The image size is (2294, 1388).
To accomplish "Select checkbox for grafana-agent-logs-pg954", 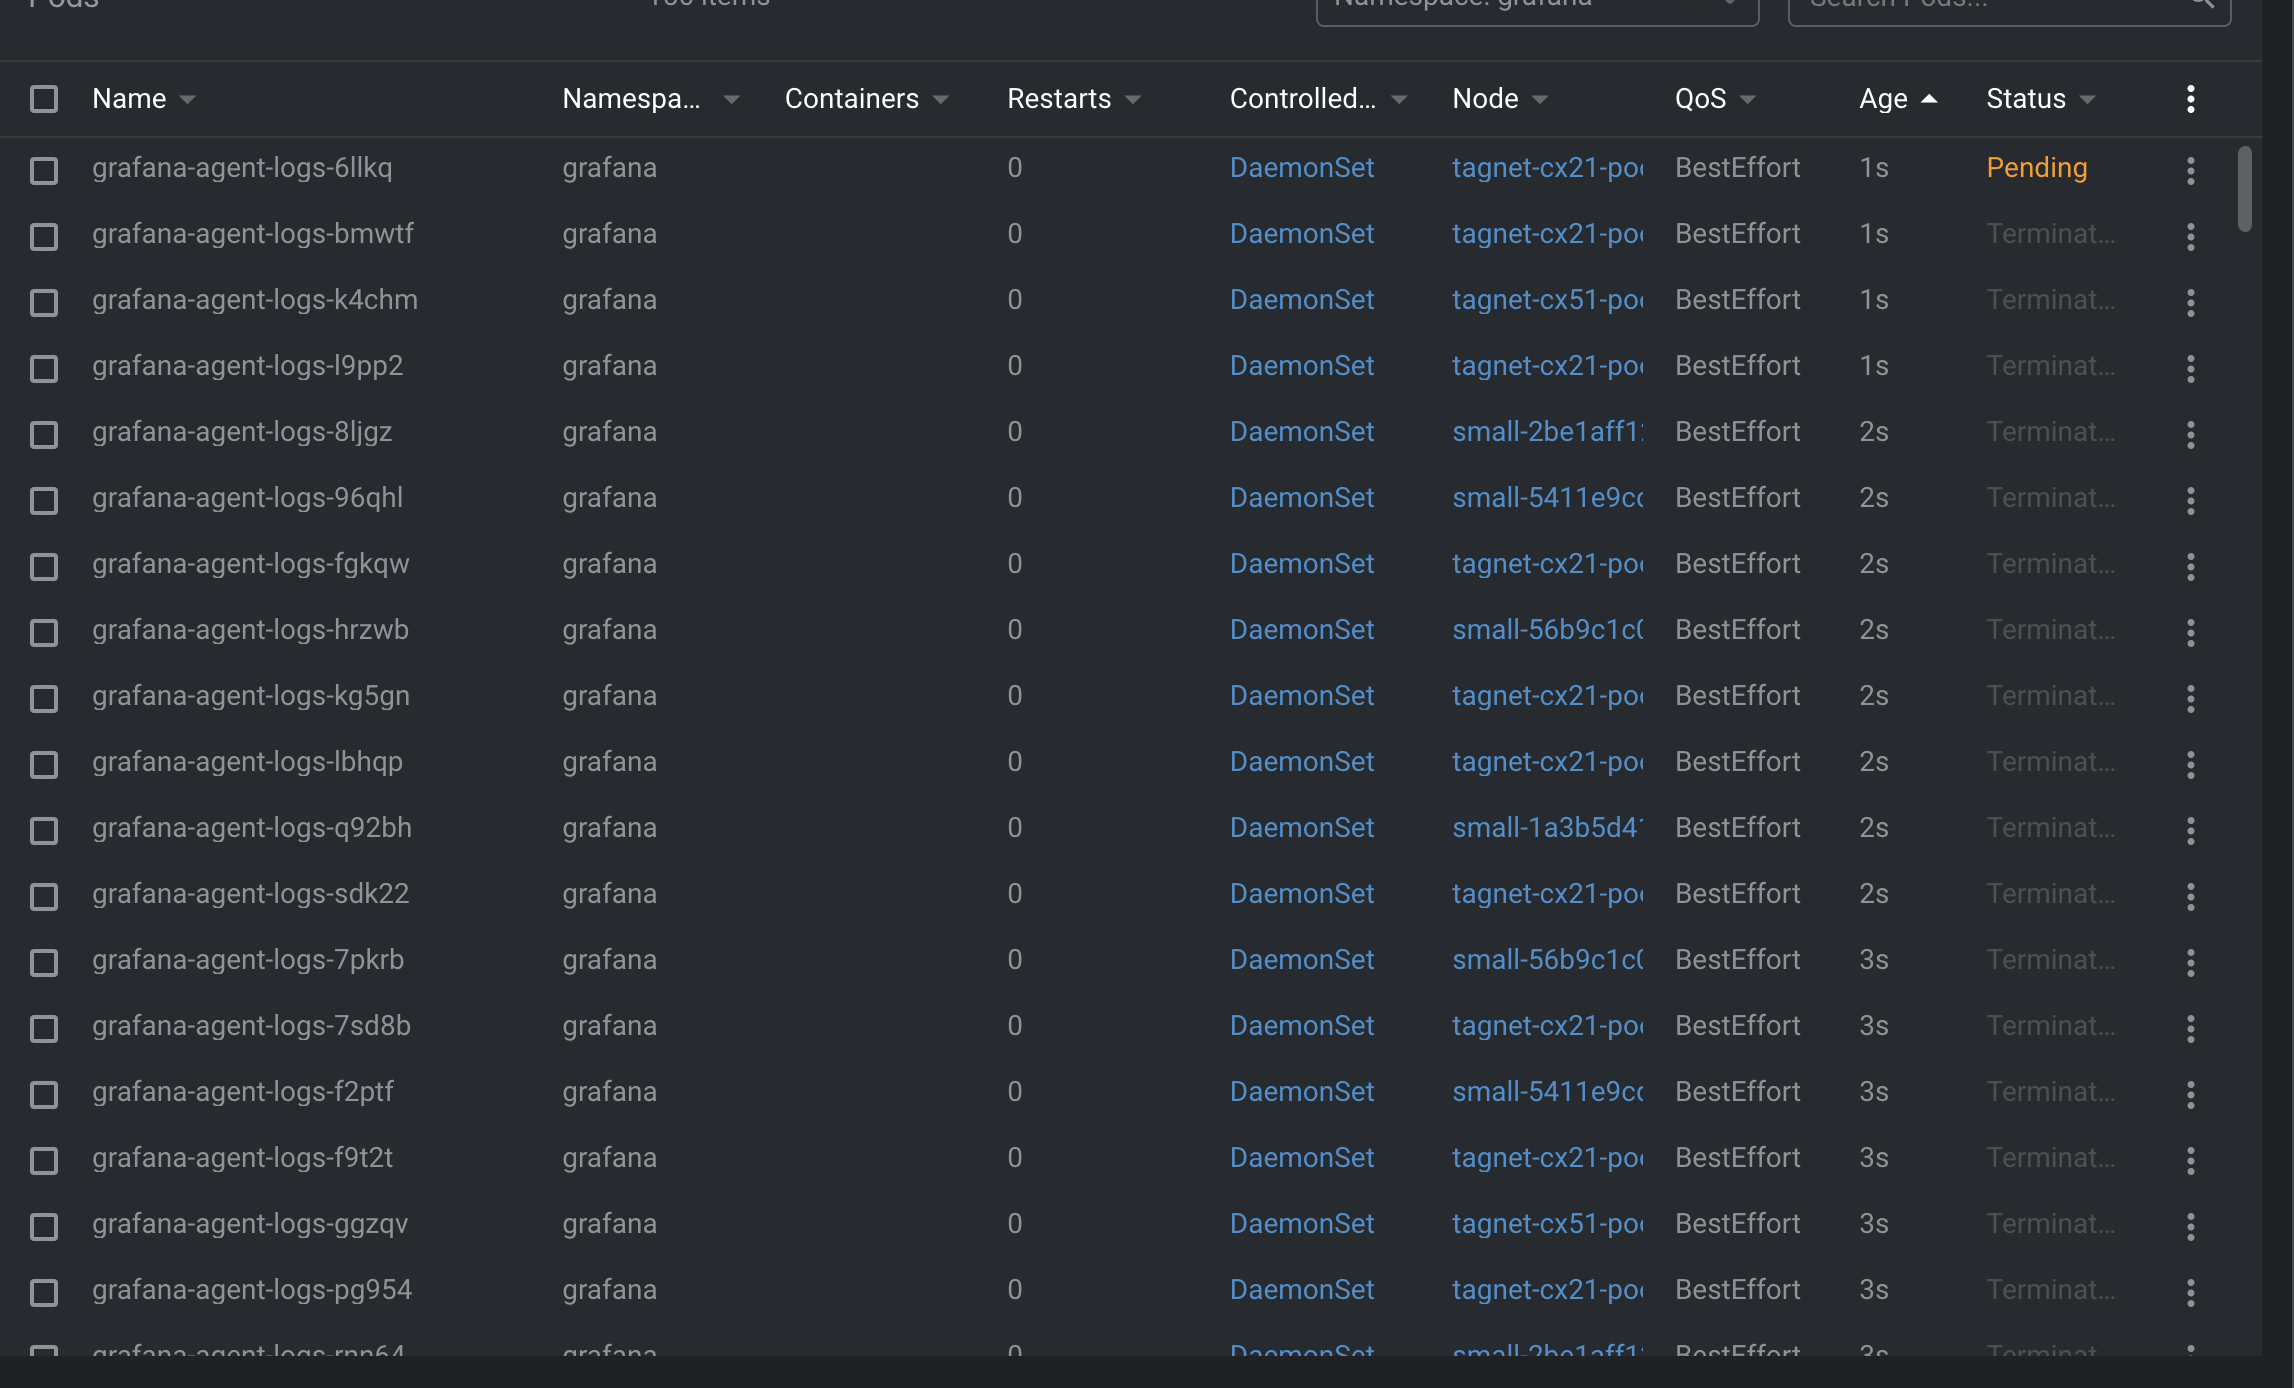I will click(44, 1292).
